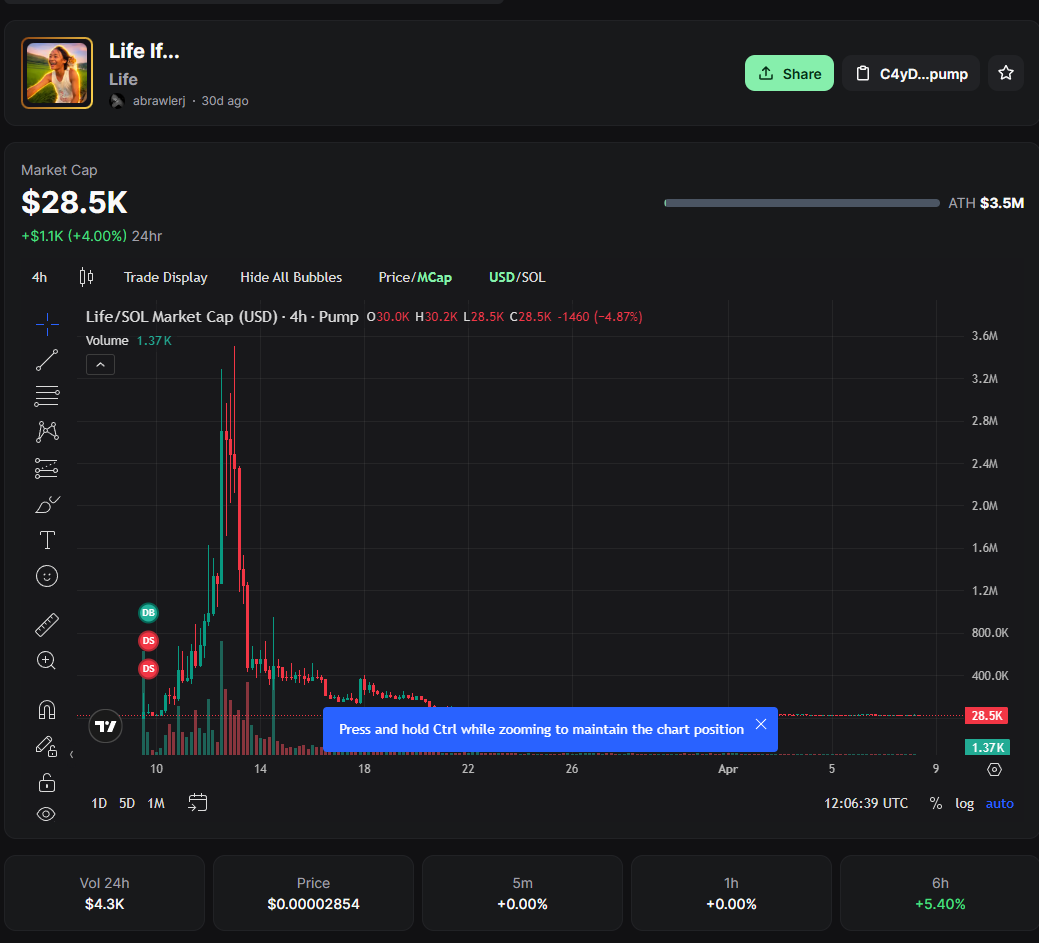Click the green Share button
This screenshot has height=943, width=1039.
coord(789,73)
